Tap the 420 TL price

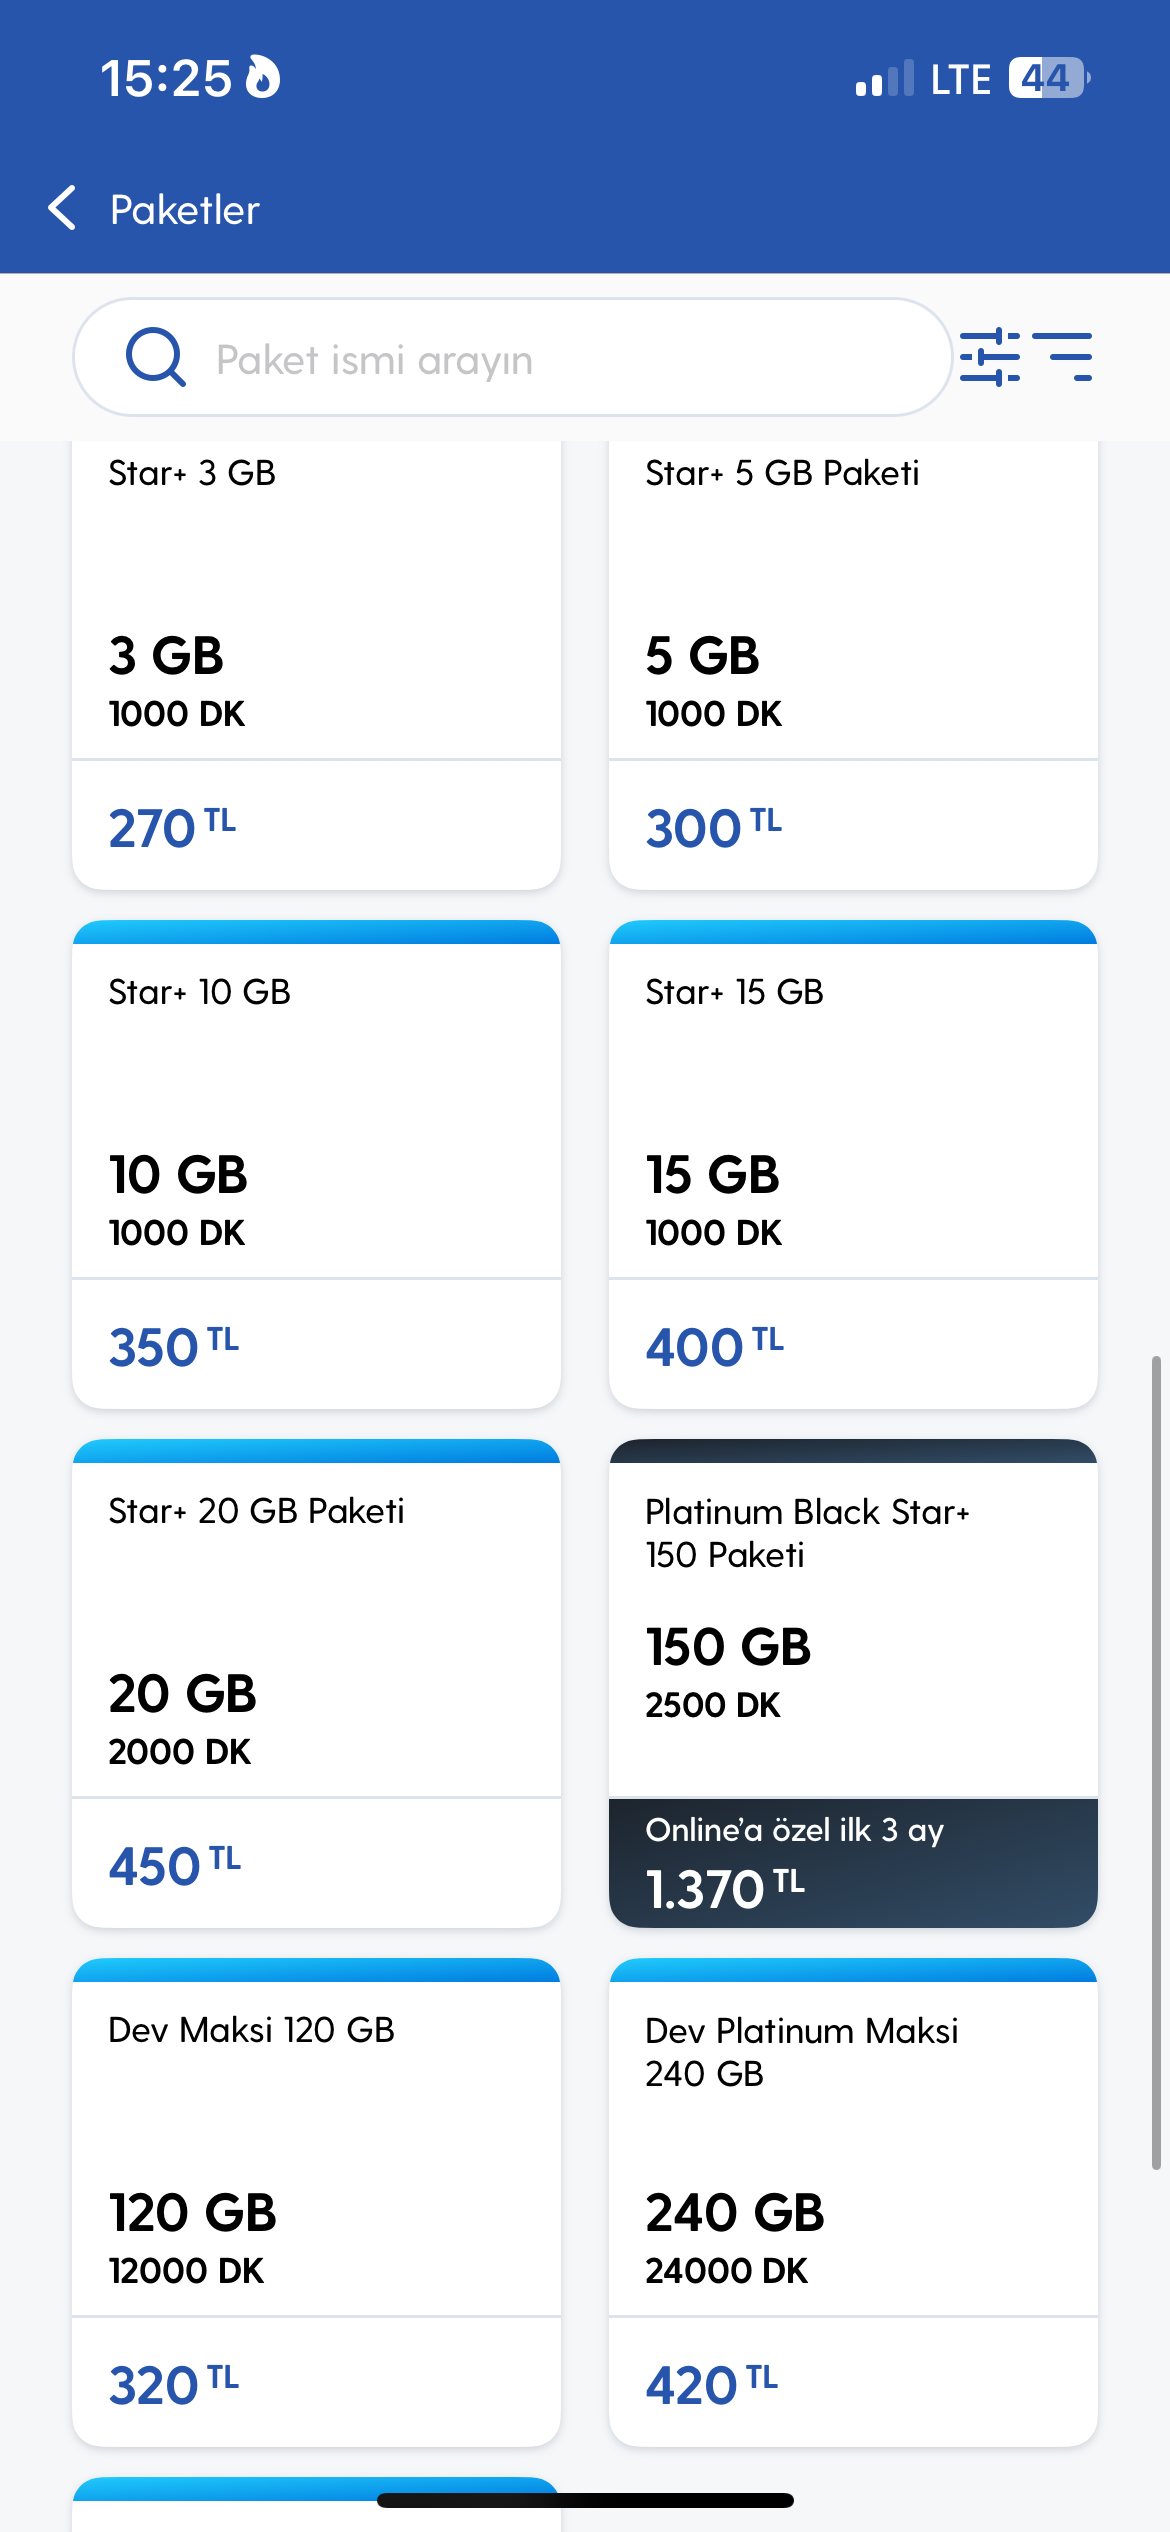pos(711,2385)
